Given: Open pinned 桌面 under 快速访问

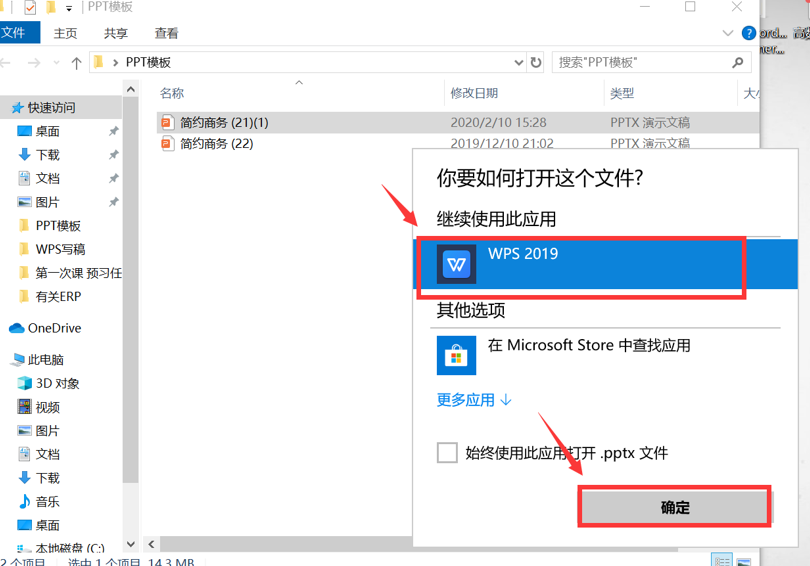Looking at the screenshot, I should click(48, 131).
